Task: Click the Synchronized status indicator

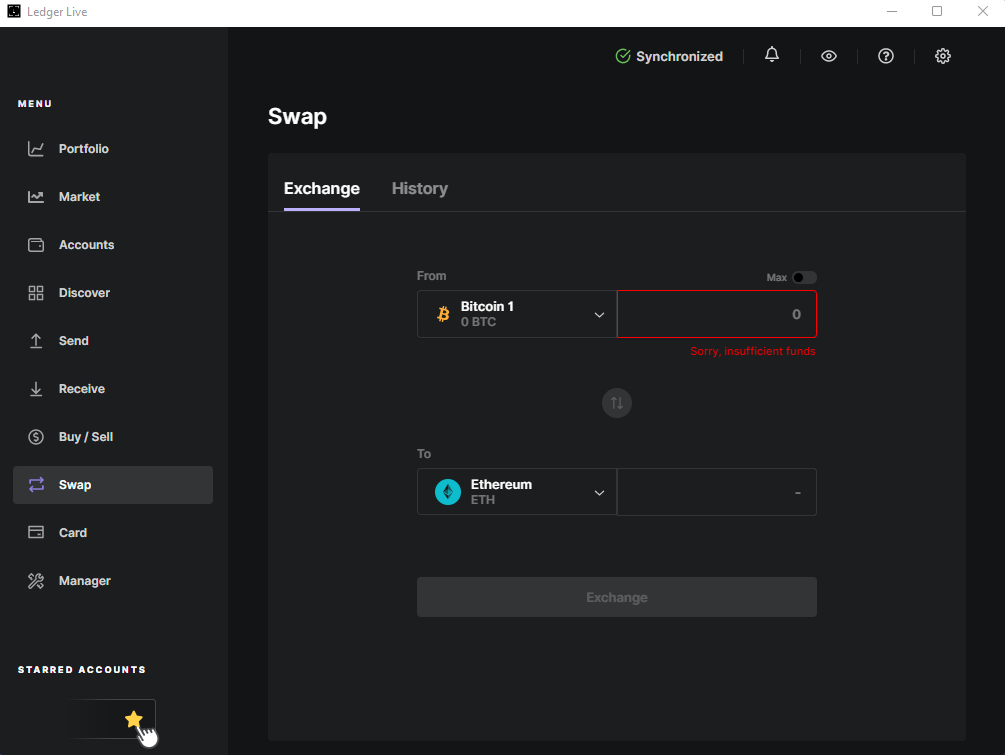Action: point(669,57)
